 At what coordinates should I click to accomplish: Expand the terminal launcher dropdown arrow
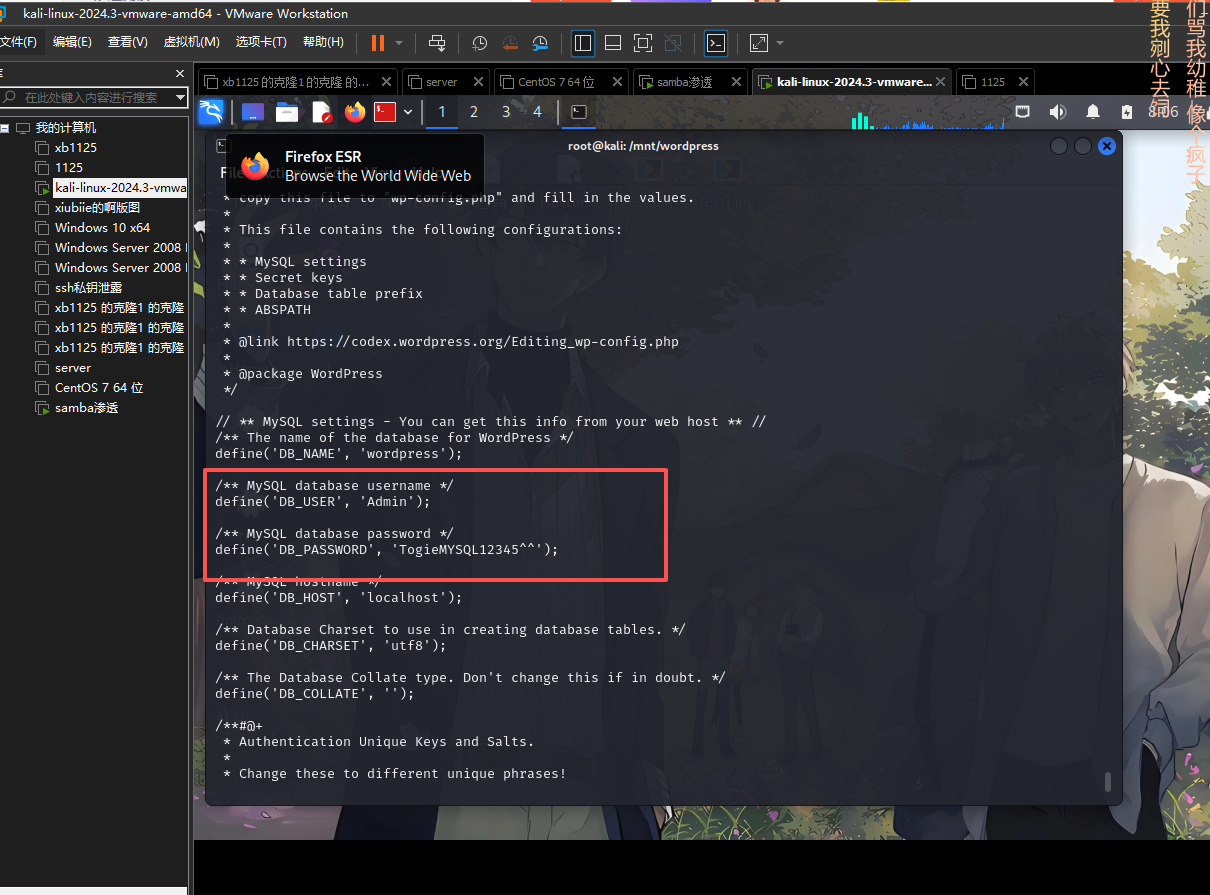click(408, 112)
